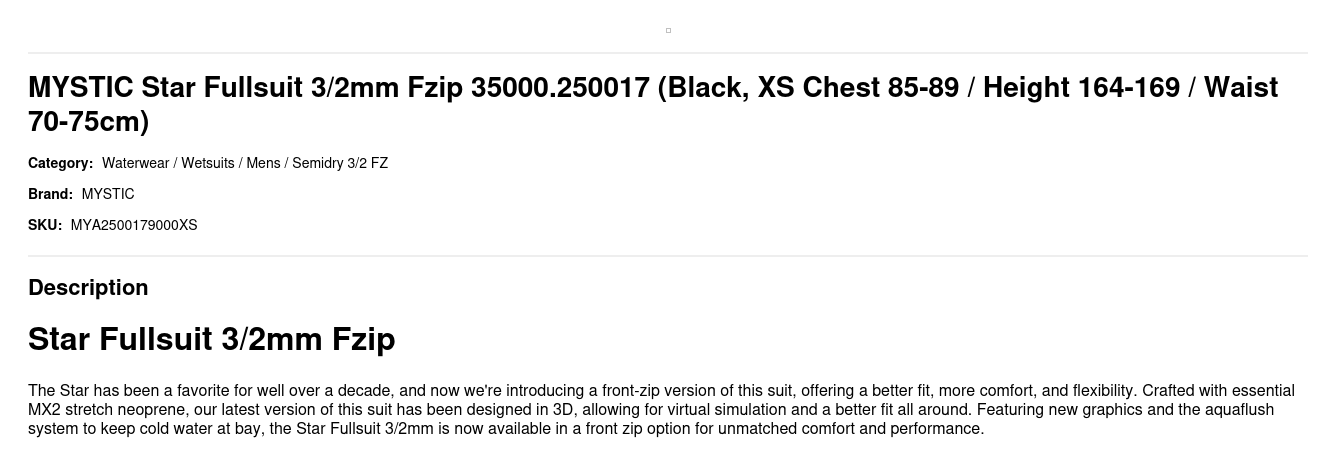Select the Mens category breadcrumb
This screenshot has height=468, width=1328.
click(x=263, y=163)
